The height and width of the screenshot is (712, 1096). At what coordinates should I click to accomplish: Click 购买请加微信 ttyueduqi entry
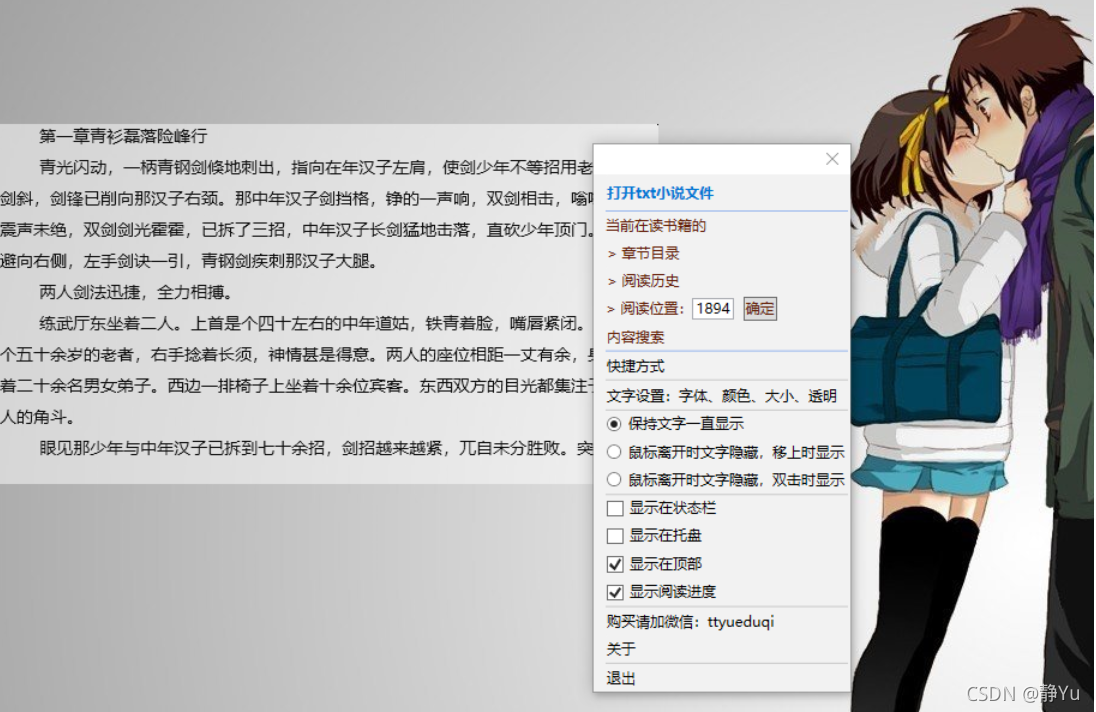pos(691,621)
